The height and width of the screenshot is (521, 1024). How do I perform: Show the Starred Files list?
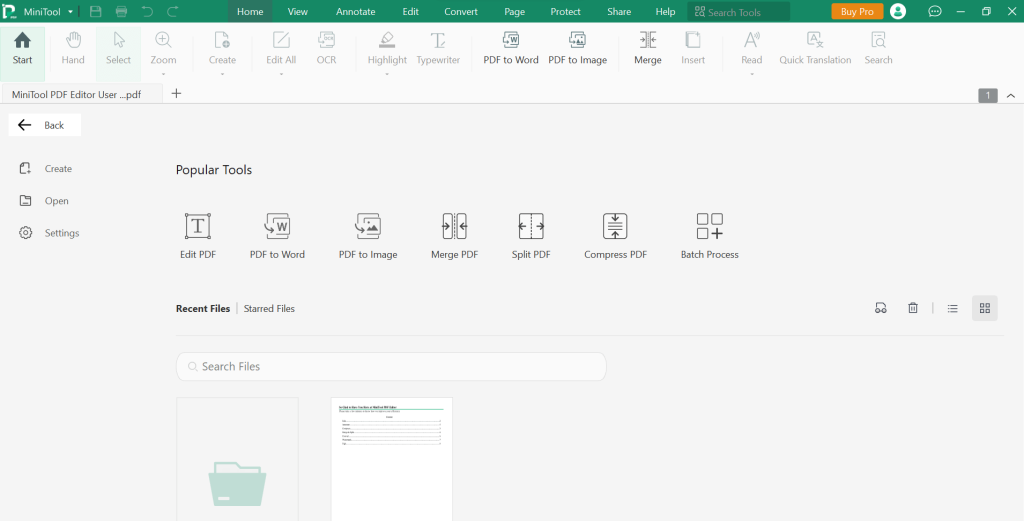click(269, 308)
